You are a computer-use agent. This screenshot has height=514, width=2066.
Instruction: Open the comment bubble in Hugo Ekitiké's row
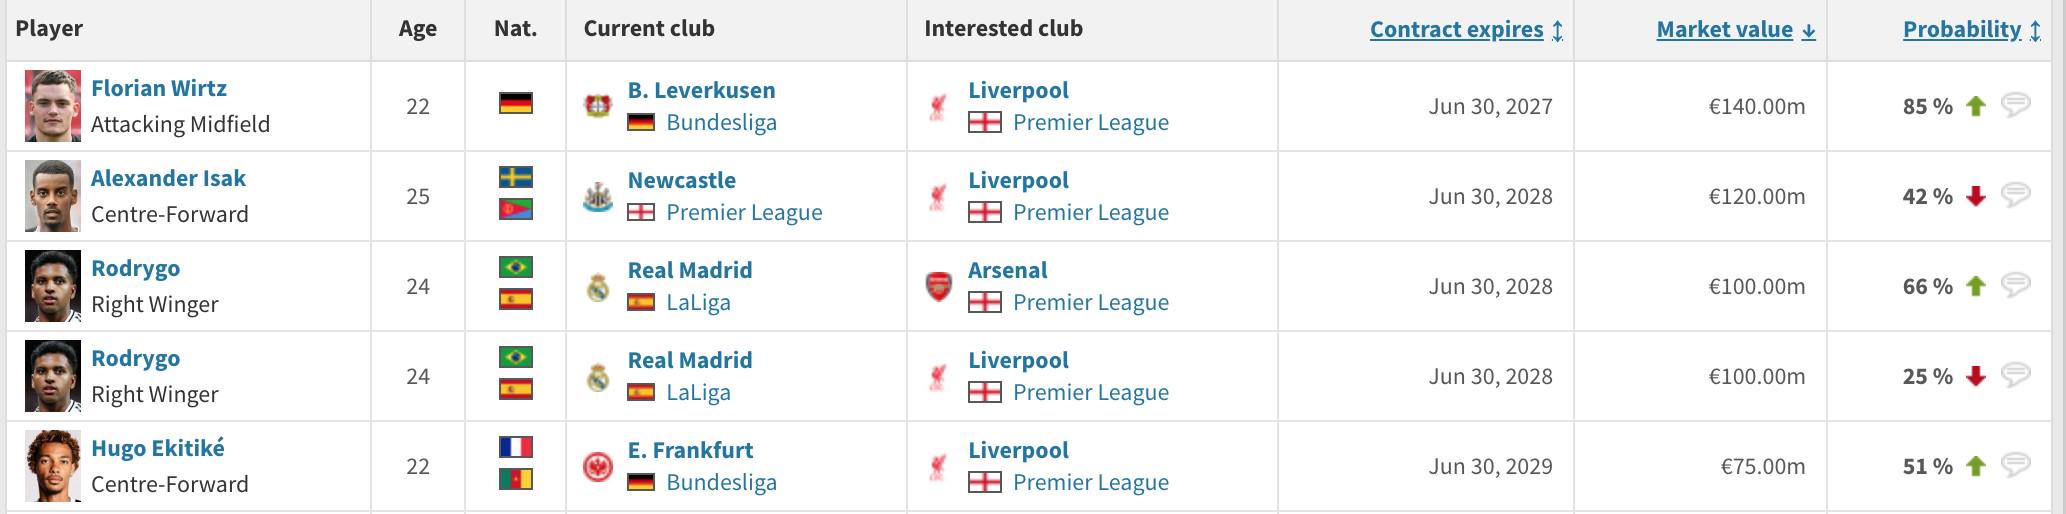[x=2015, y=464]
